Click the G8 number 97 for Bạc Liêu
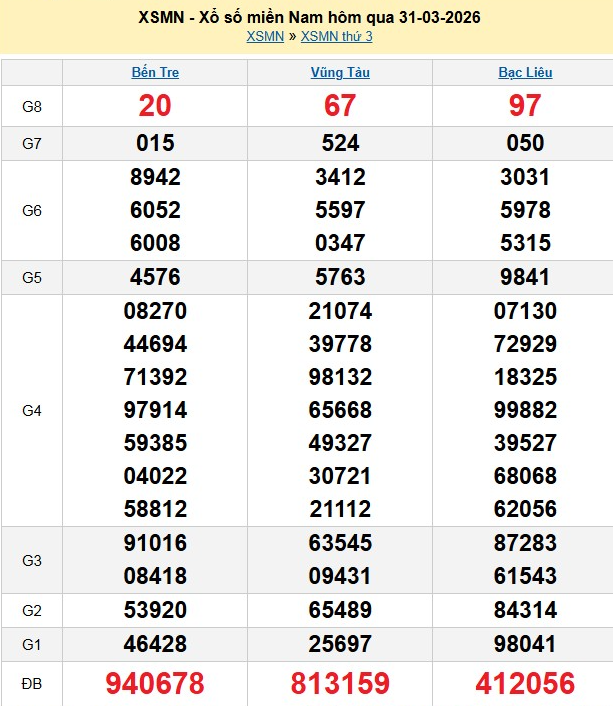613x706 pixels. (525, 105)
